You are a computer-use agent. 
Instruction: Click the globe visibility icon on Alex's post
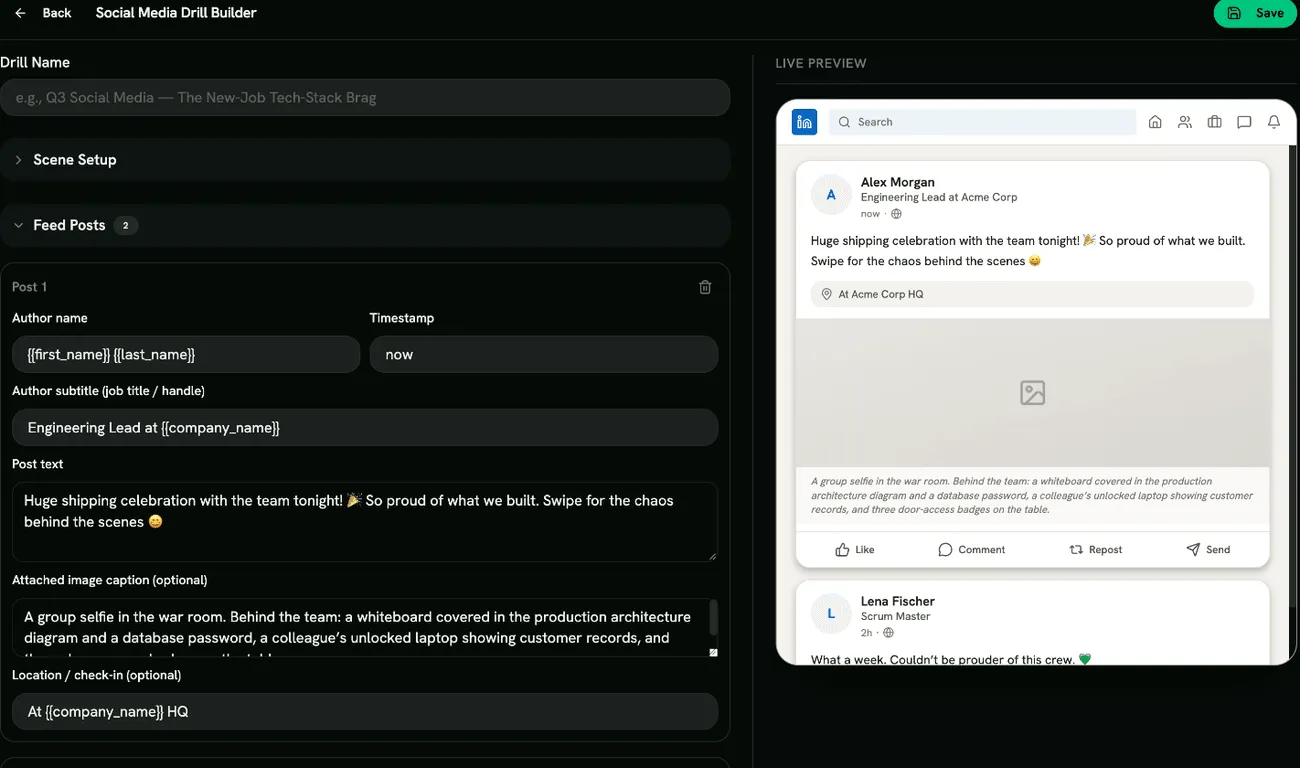point(896,214)
